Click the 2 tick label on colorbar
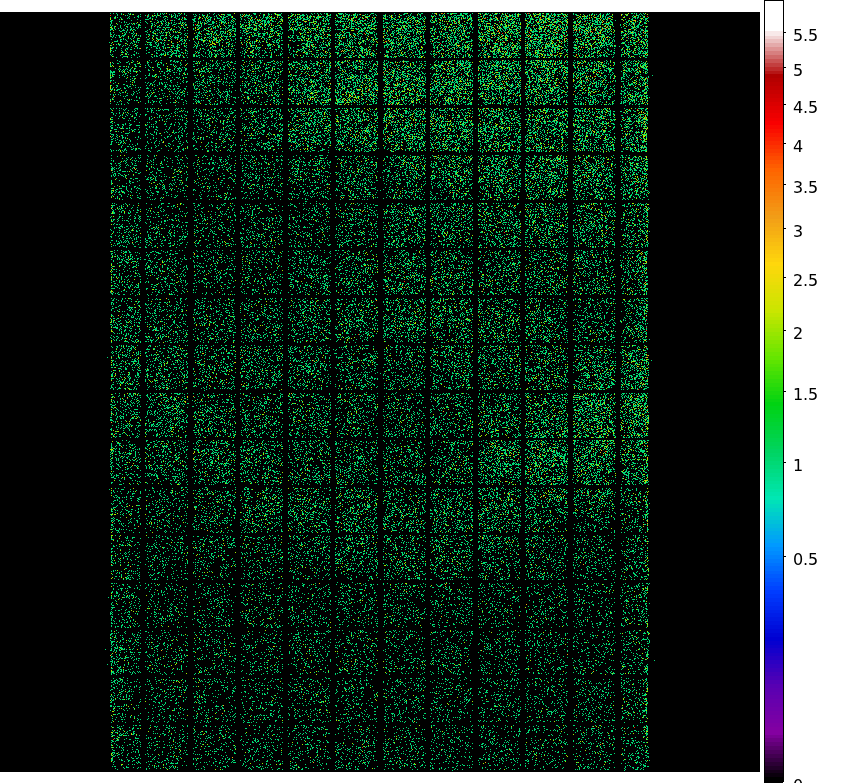 [798, 333]
